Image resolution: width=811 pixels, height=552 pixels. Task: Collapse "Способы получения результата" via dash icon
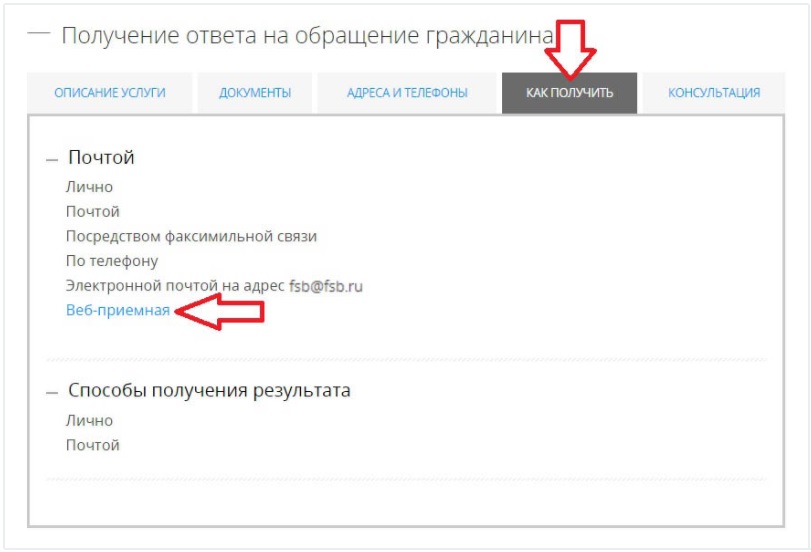click(52, 392)
